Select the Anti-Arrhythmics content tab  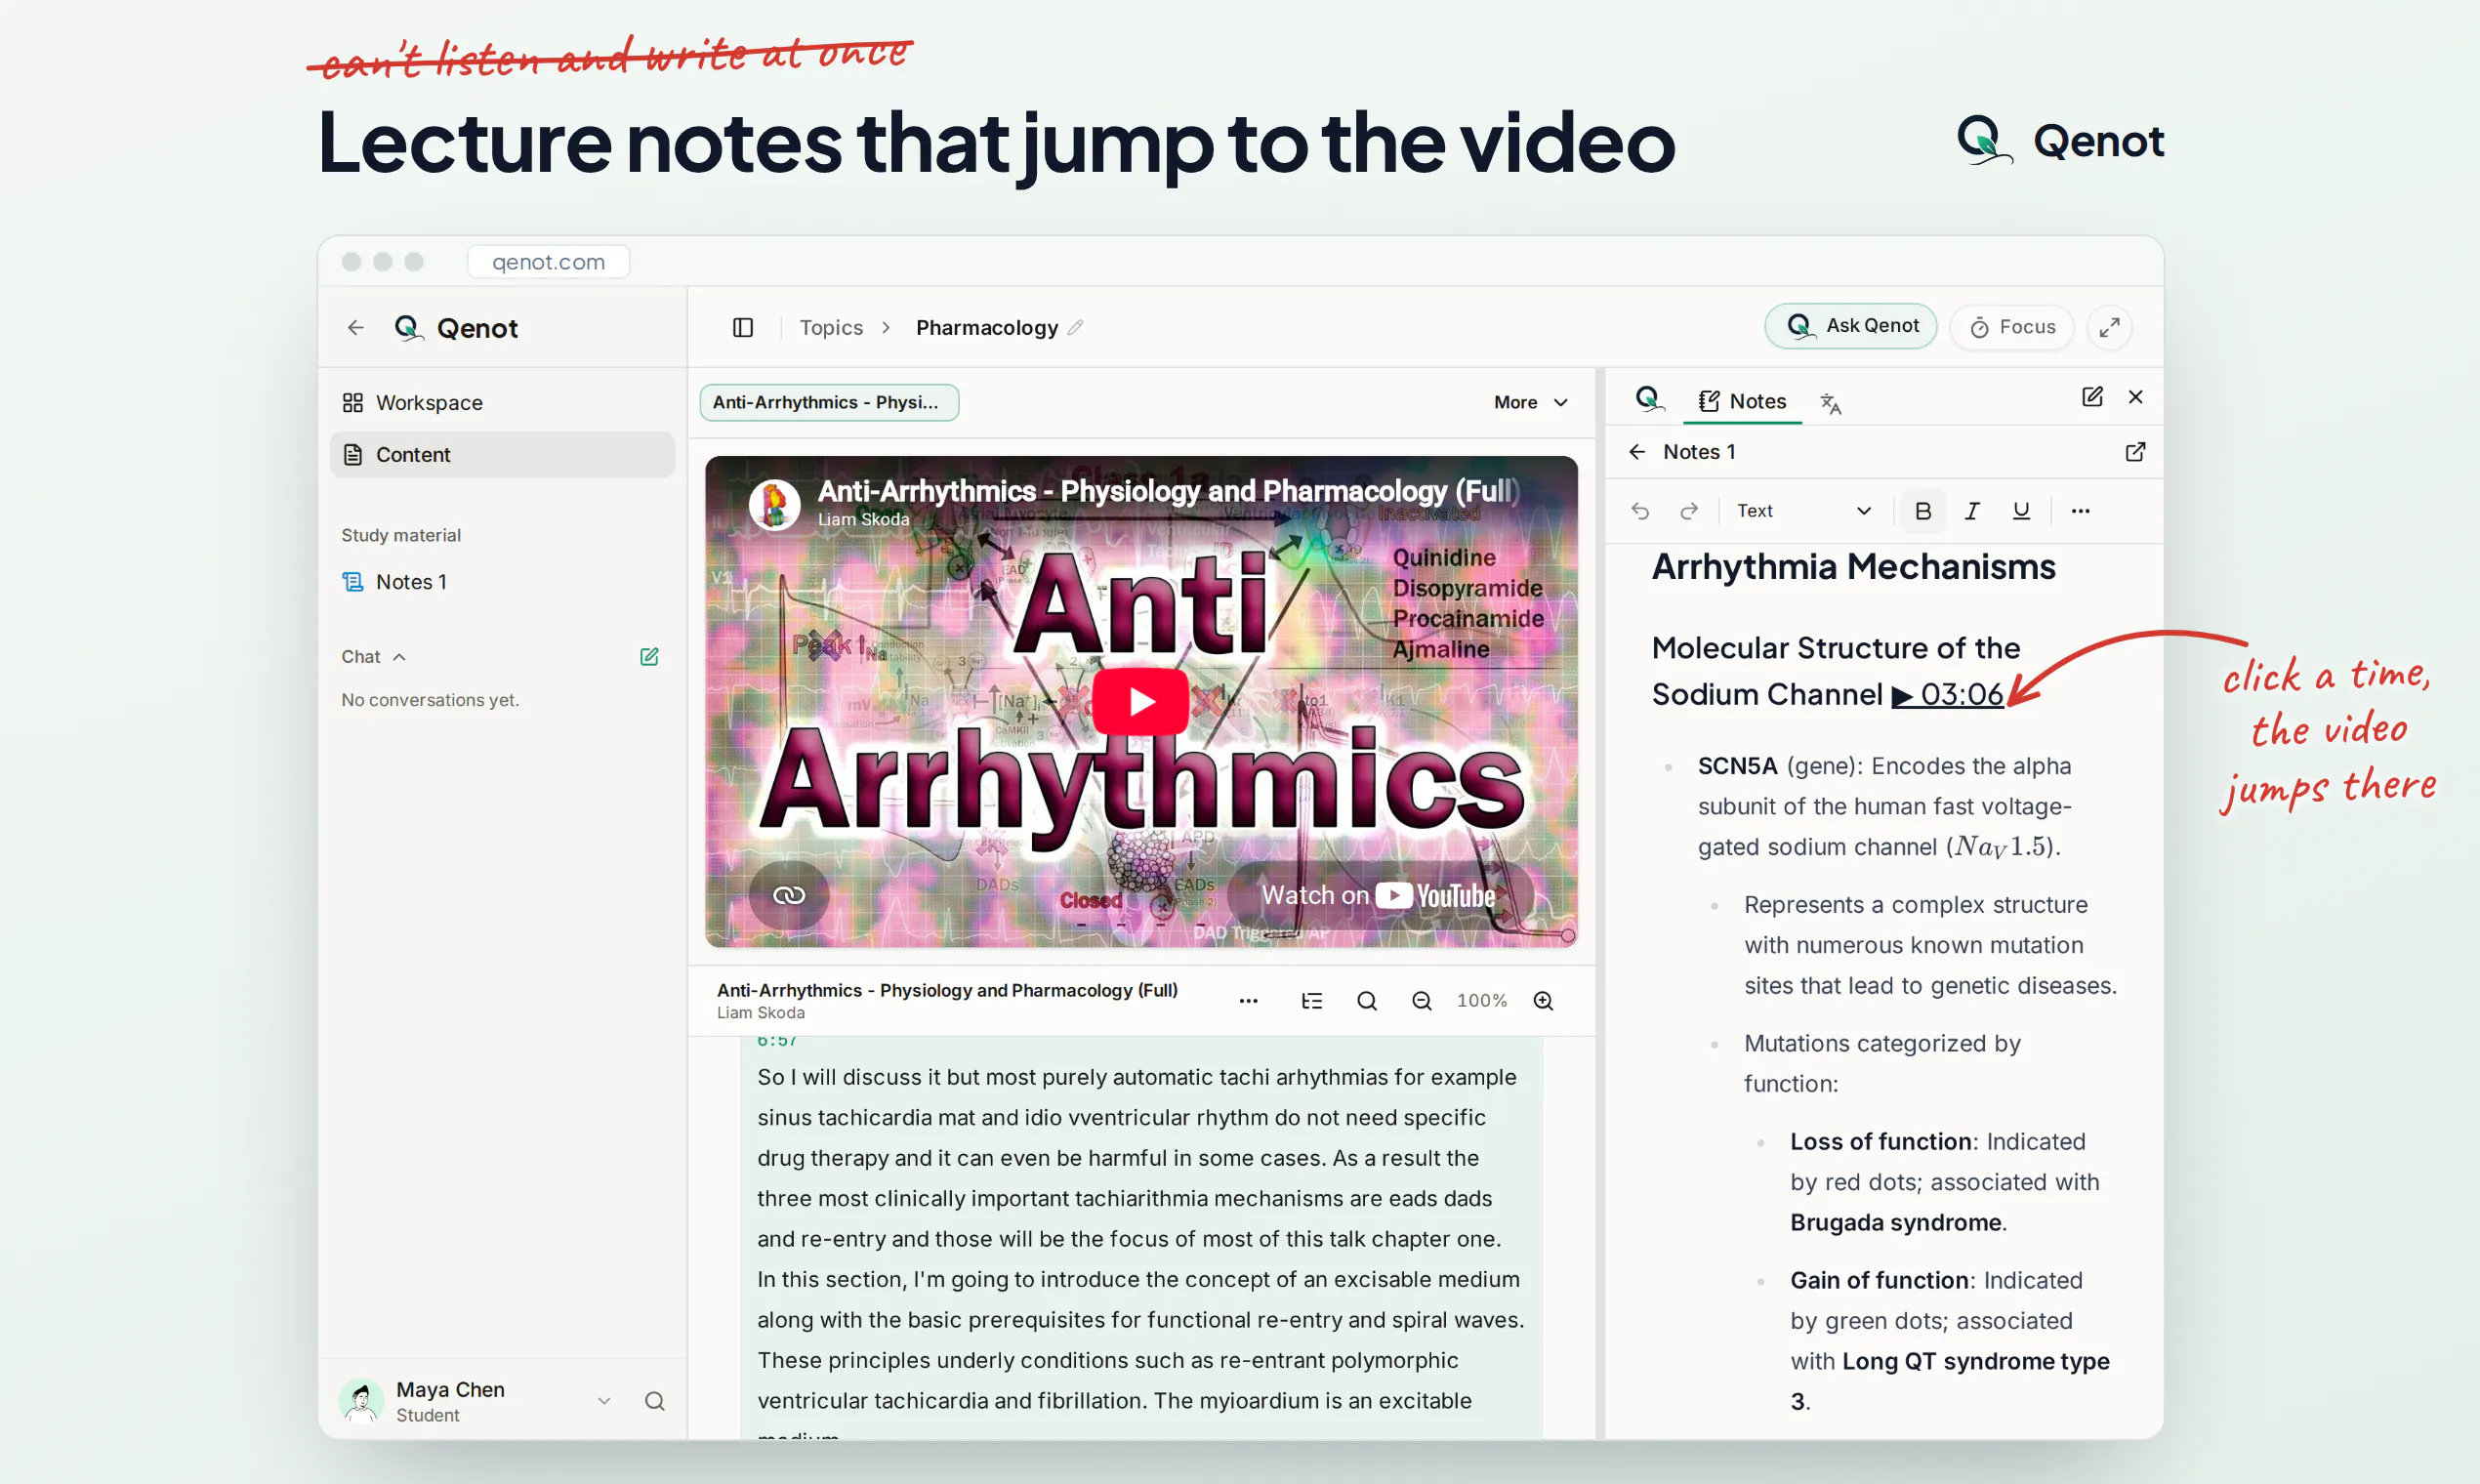[x=829, y=402]
